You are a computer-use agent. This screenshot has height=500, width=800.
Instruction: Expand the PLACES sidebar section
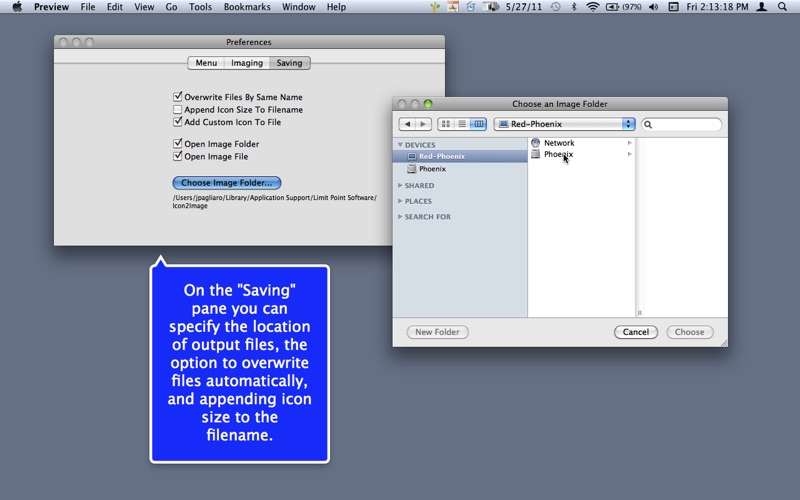pyautogui.click(x=400, y=201)
